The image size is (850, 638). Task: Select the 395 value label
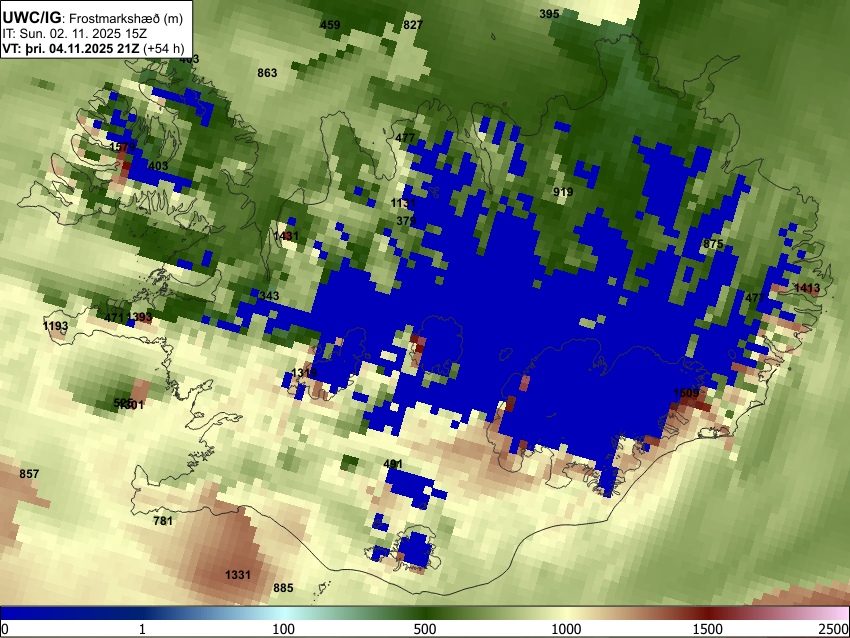549,14
